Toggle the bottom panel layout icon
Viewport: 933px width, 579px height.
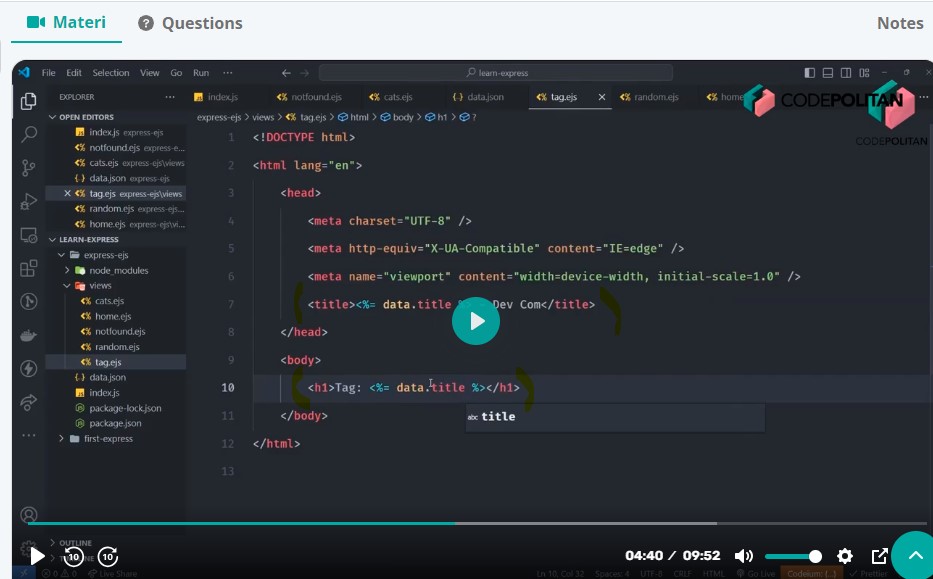(x=828, y=73)
